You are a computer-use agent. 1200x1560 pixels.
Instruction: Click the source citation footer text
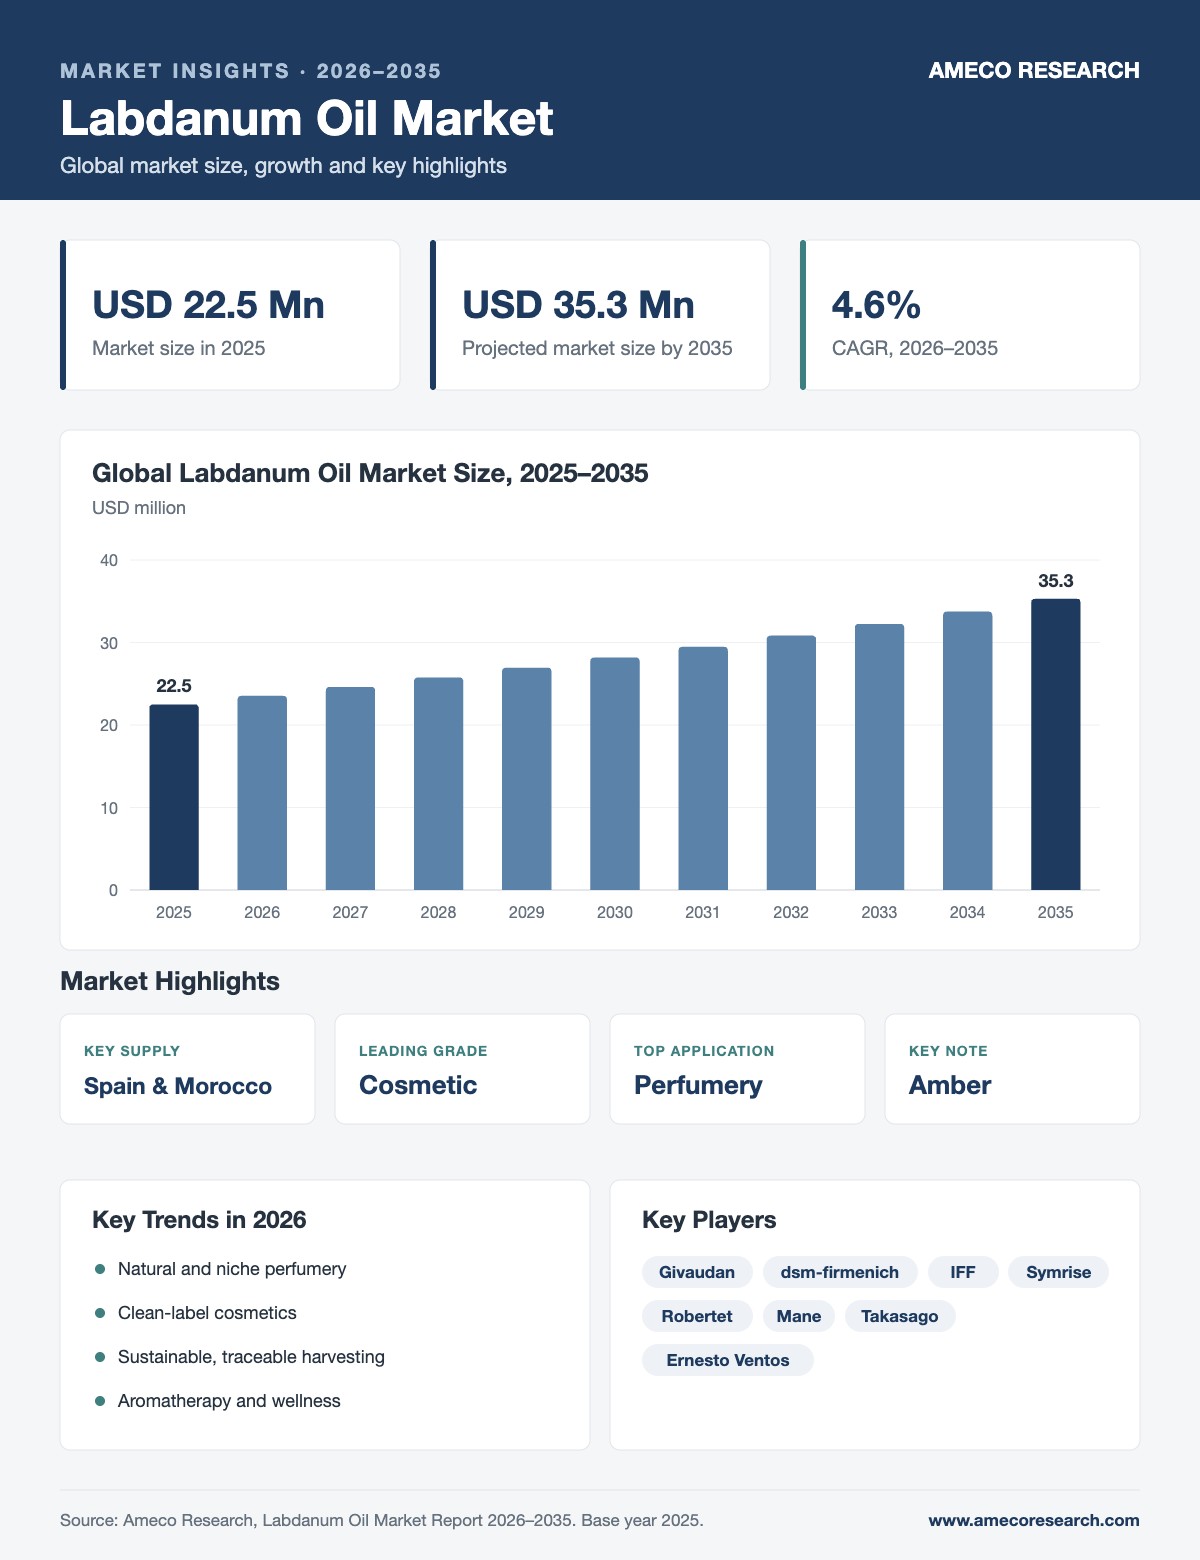(382, 1520)
